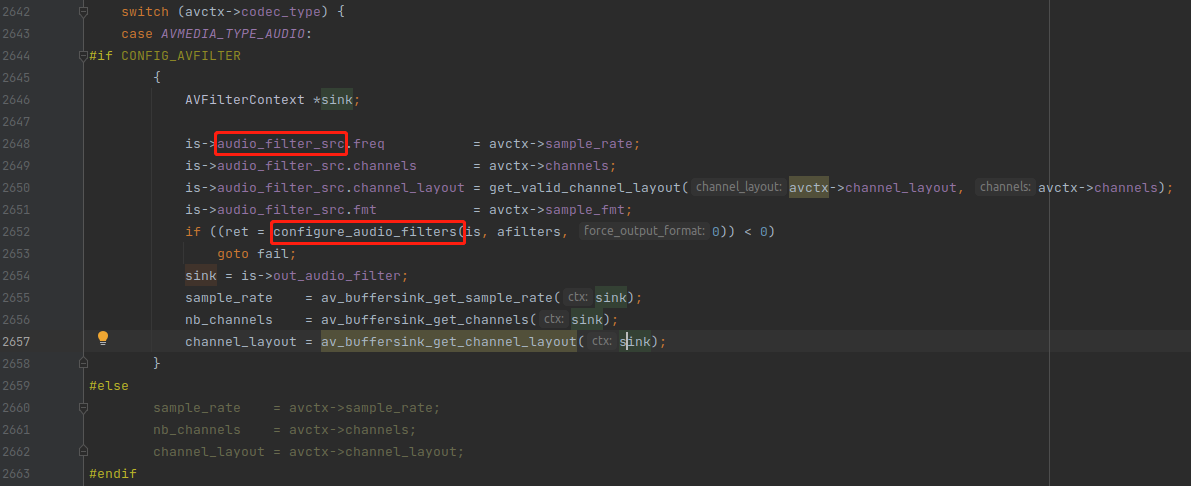
Task: Click the channel_layout: inlay hint on line 2650
Action: coord(737,188)
